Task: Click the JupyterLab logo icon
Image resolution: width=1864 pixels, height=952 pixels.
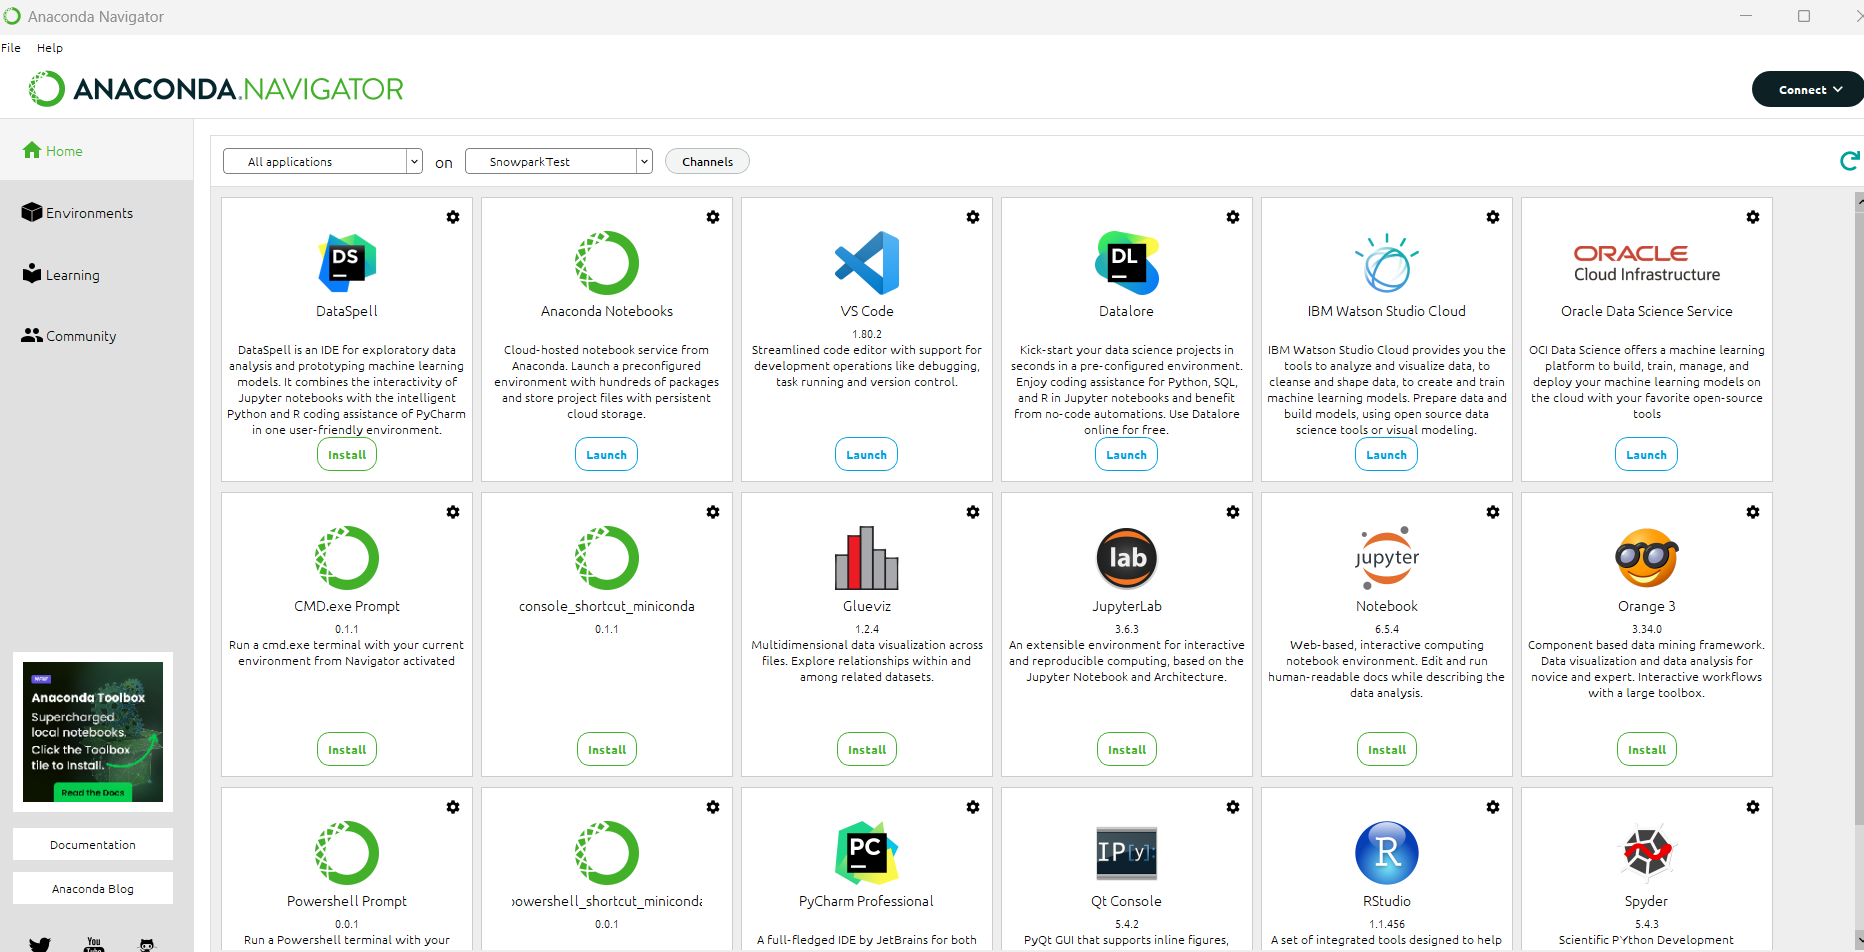Action: click(x=1127, y=558)
